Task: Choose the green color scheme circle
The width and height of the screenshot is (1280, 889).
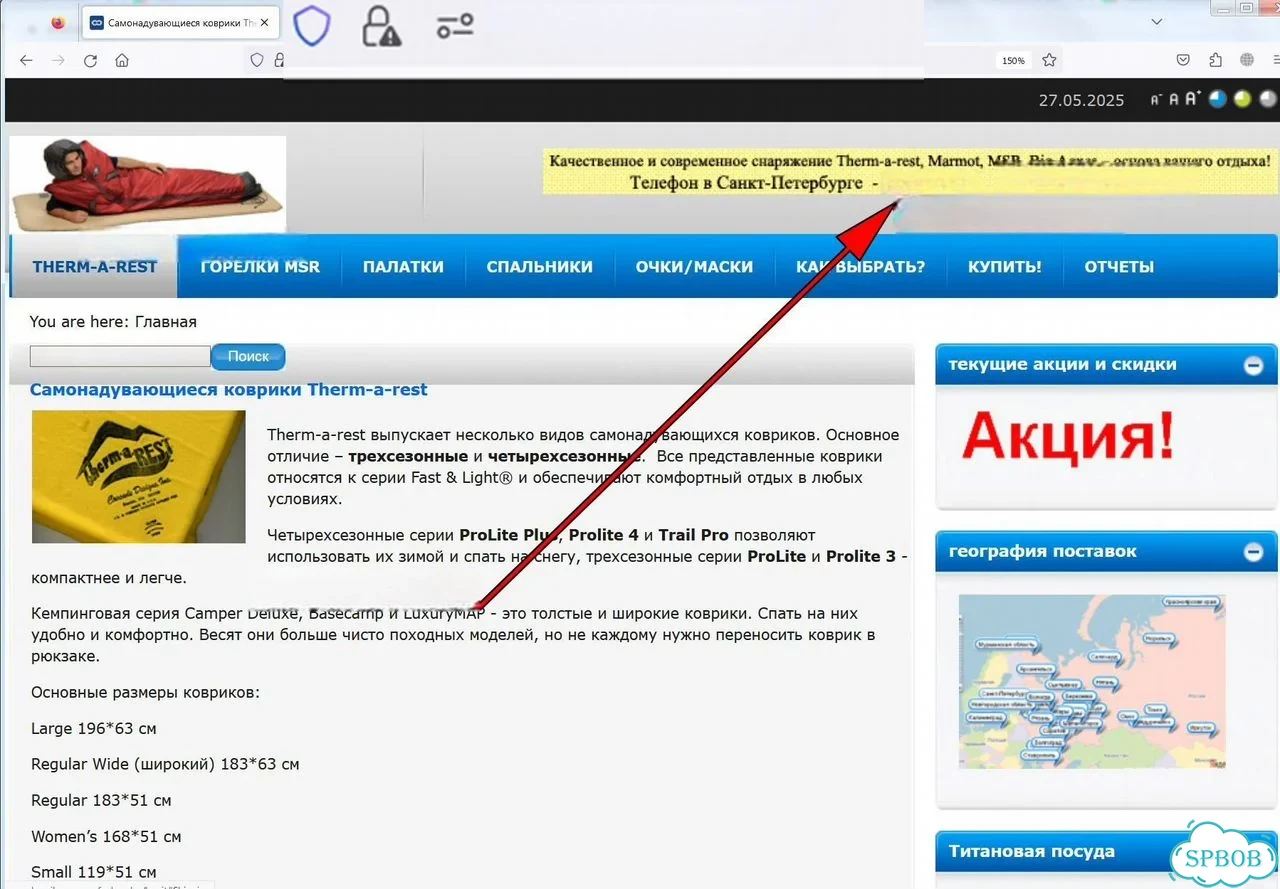Action: tap(1243, 98)
